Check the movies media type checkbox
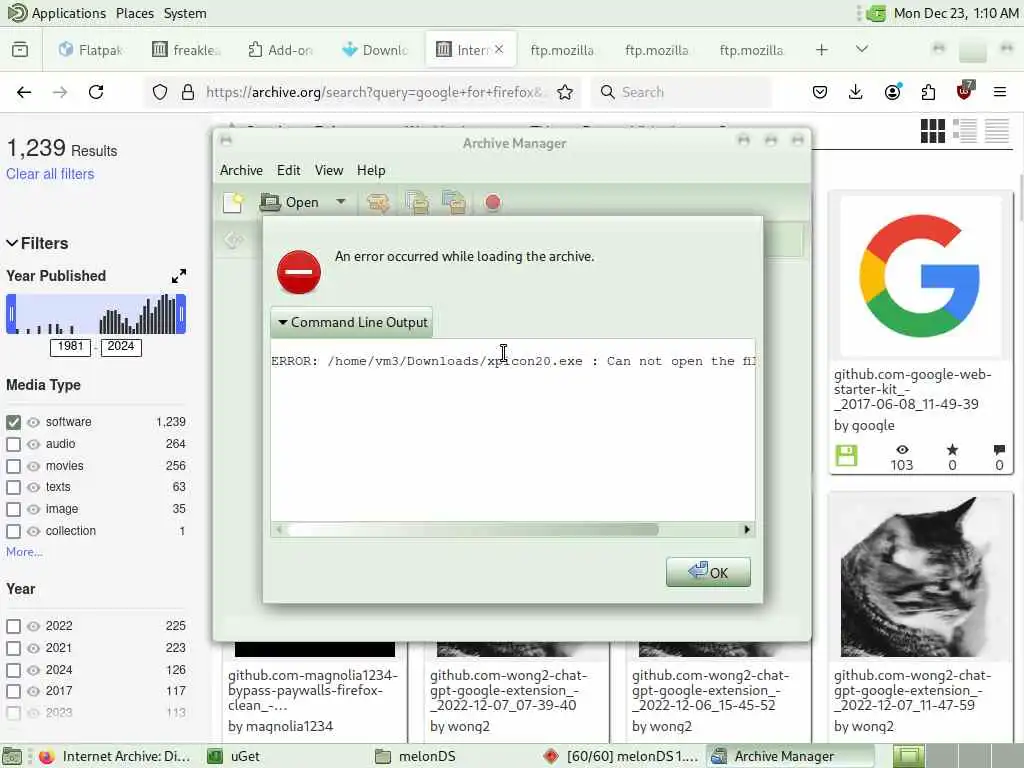Viewport: 1024px width, 768px height. point(14,466)
